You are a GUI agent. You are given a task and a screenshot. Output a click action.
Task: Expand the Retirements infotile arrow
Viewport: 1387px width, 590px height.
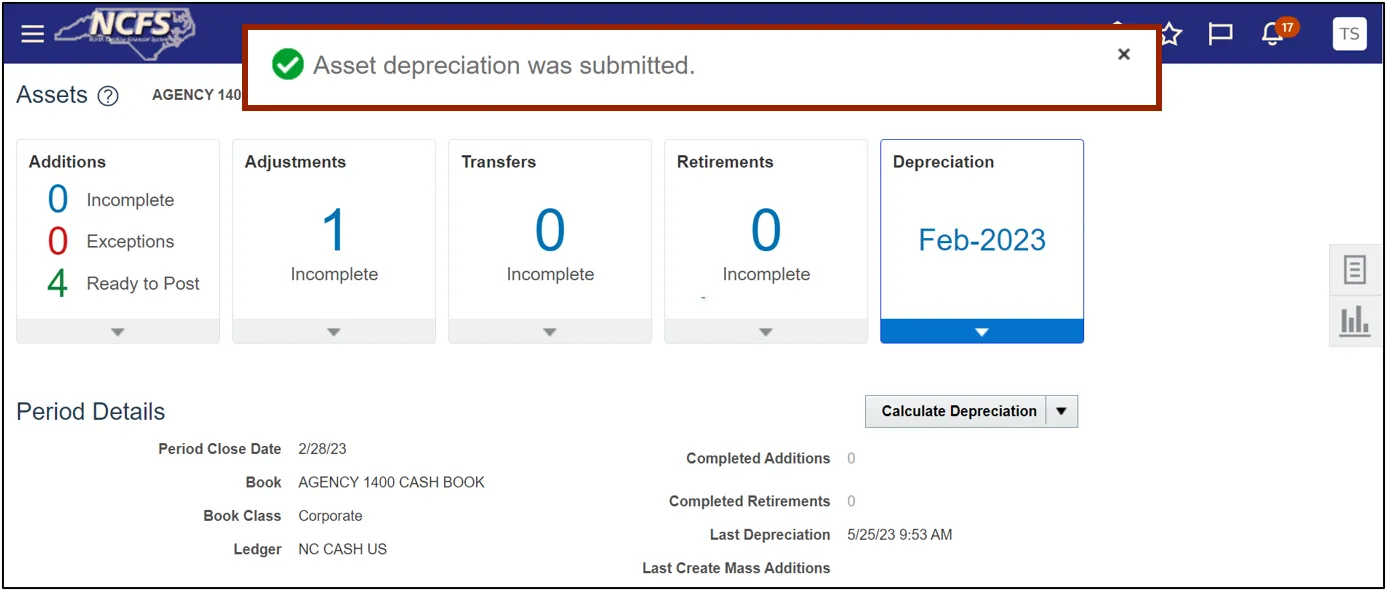(x=766, y=332)
